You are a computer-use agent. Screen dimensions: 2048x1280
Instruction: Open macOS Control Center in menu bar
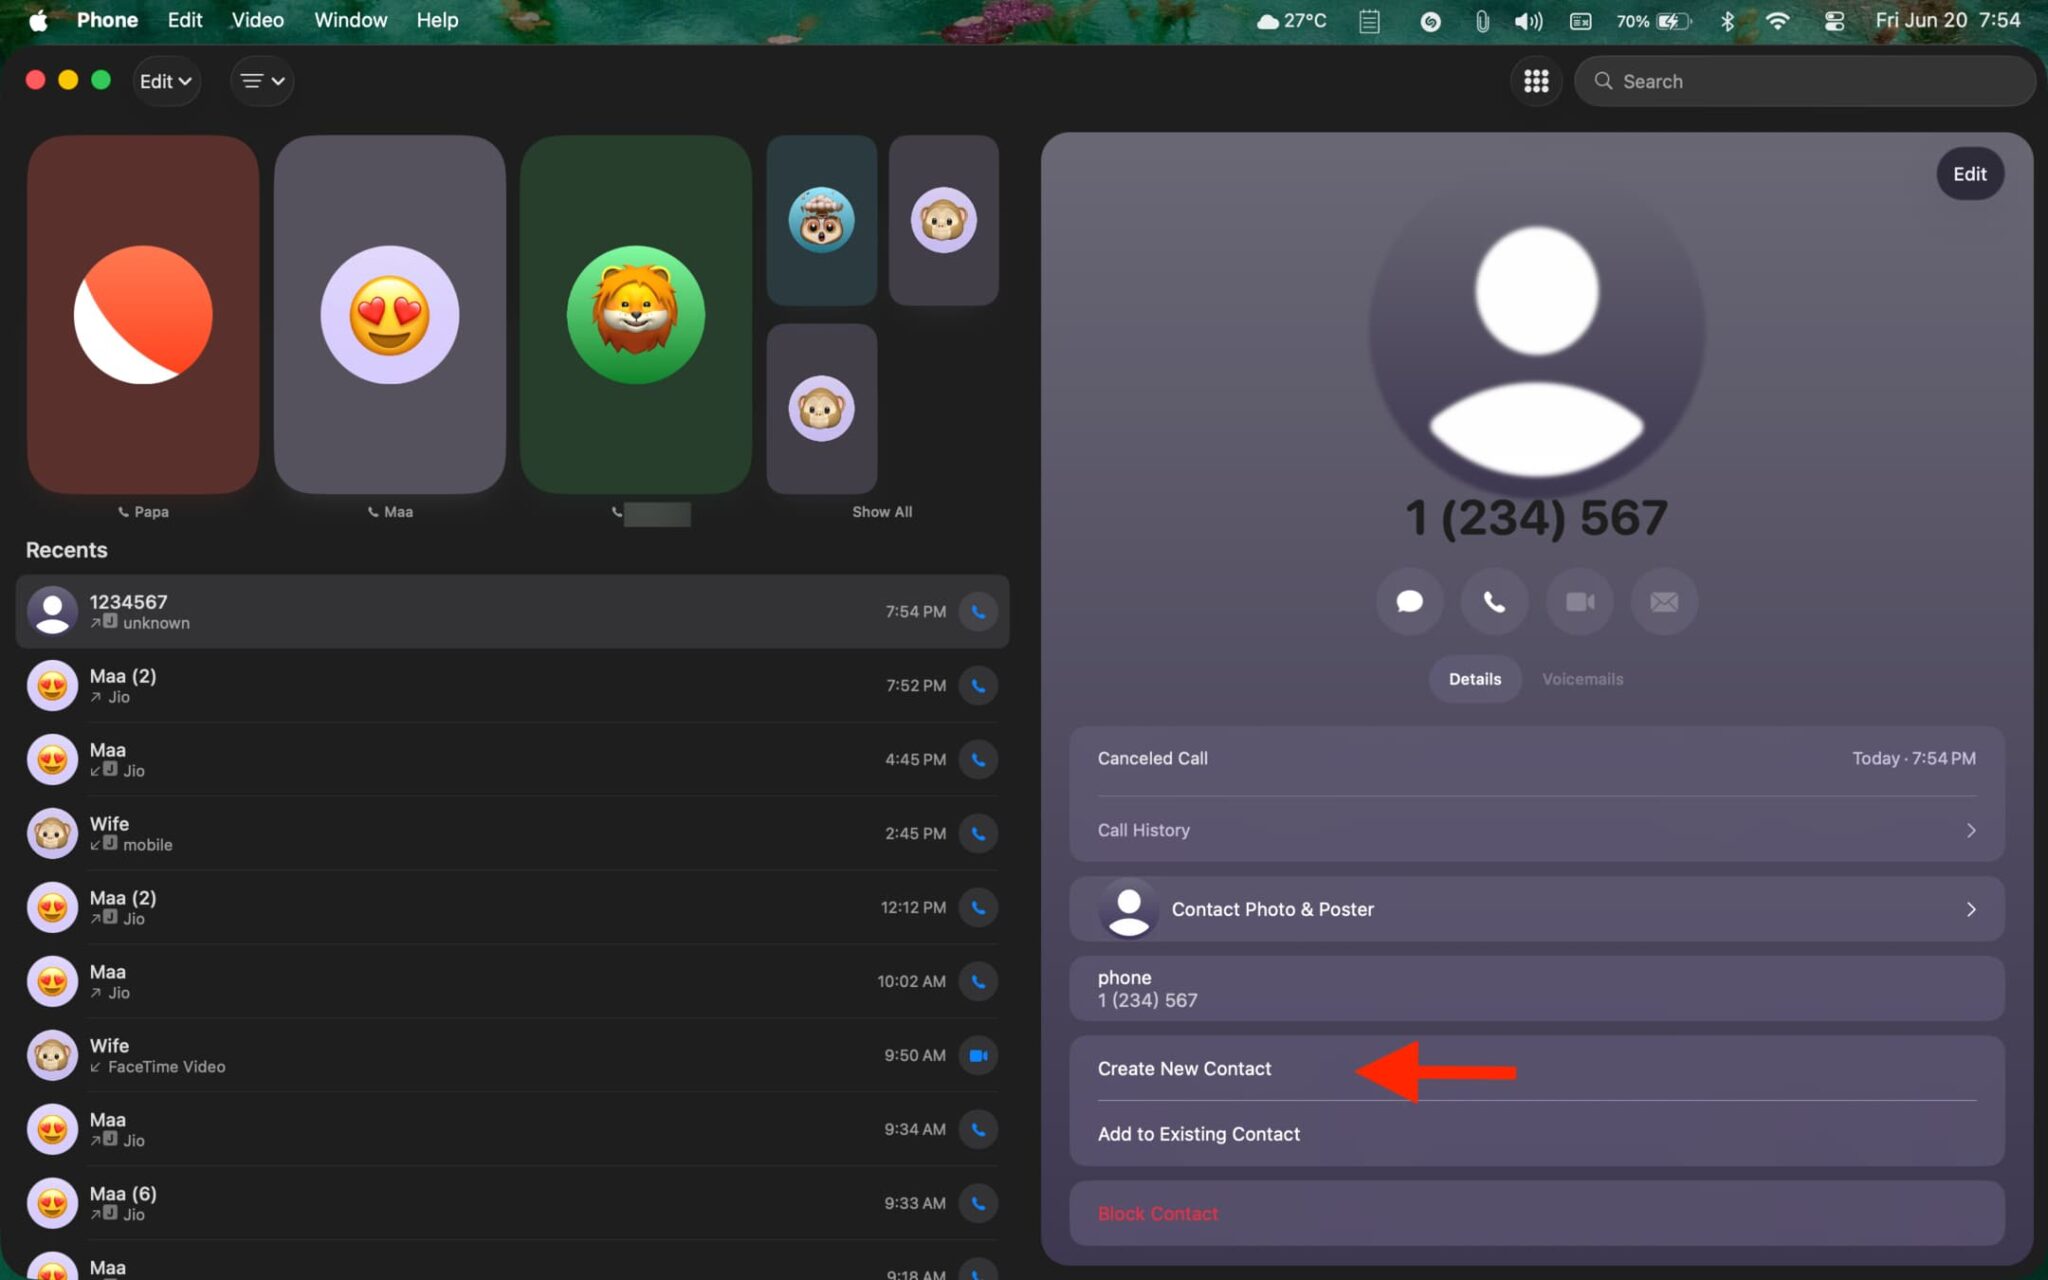point(1834,21)
